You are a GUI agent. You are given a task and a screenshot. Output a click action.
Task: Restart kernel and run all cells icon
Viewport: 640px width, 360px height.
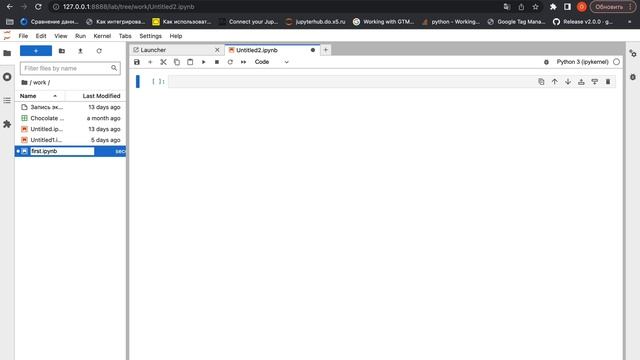(243, 62)
